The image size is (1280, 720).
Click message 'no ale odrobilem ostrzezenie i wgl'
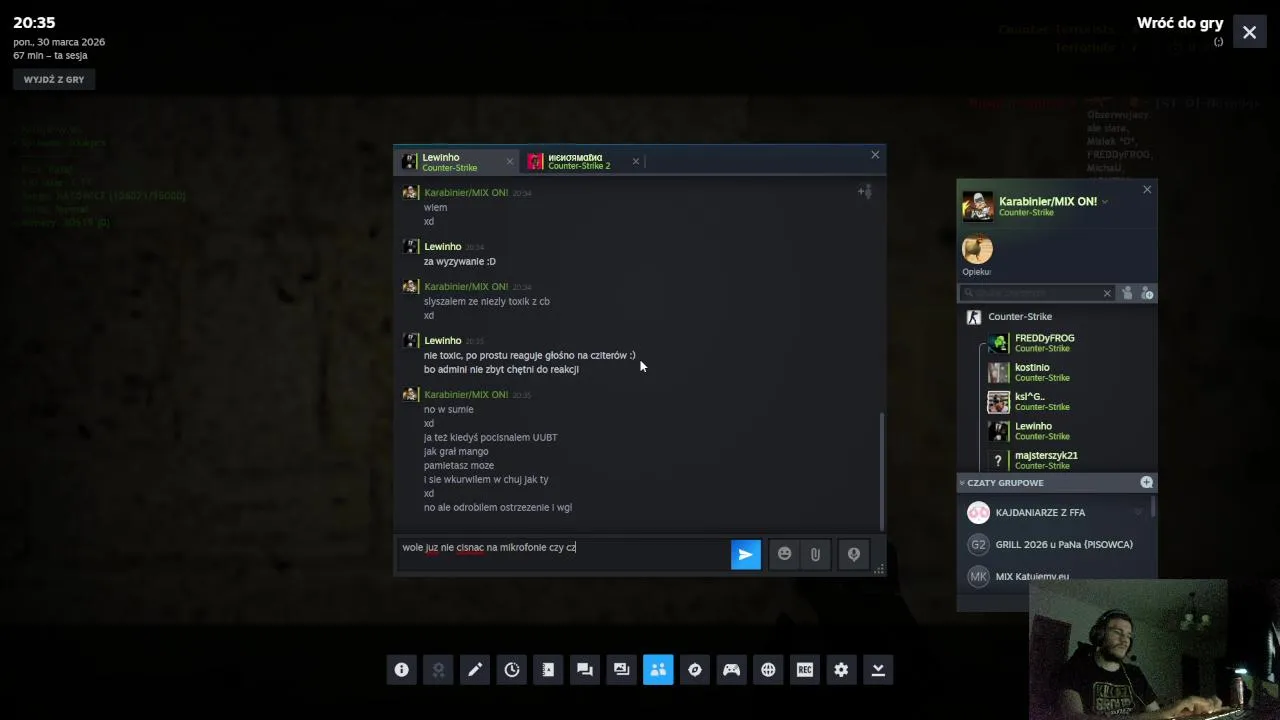point(497,507)
